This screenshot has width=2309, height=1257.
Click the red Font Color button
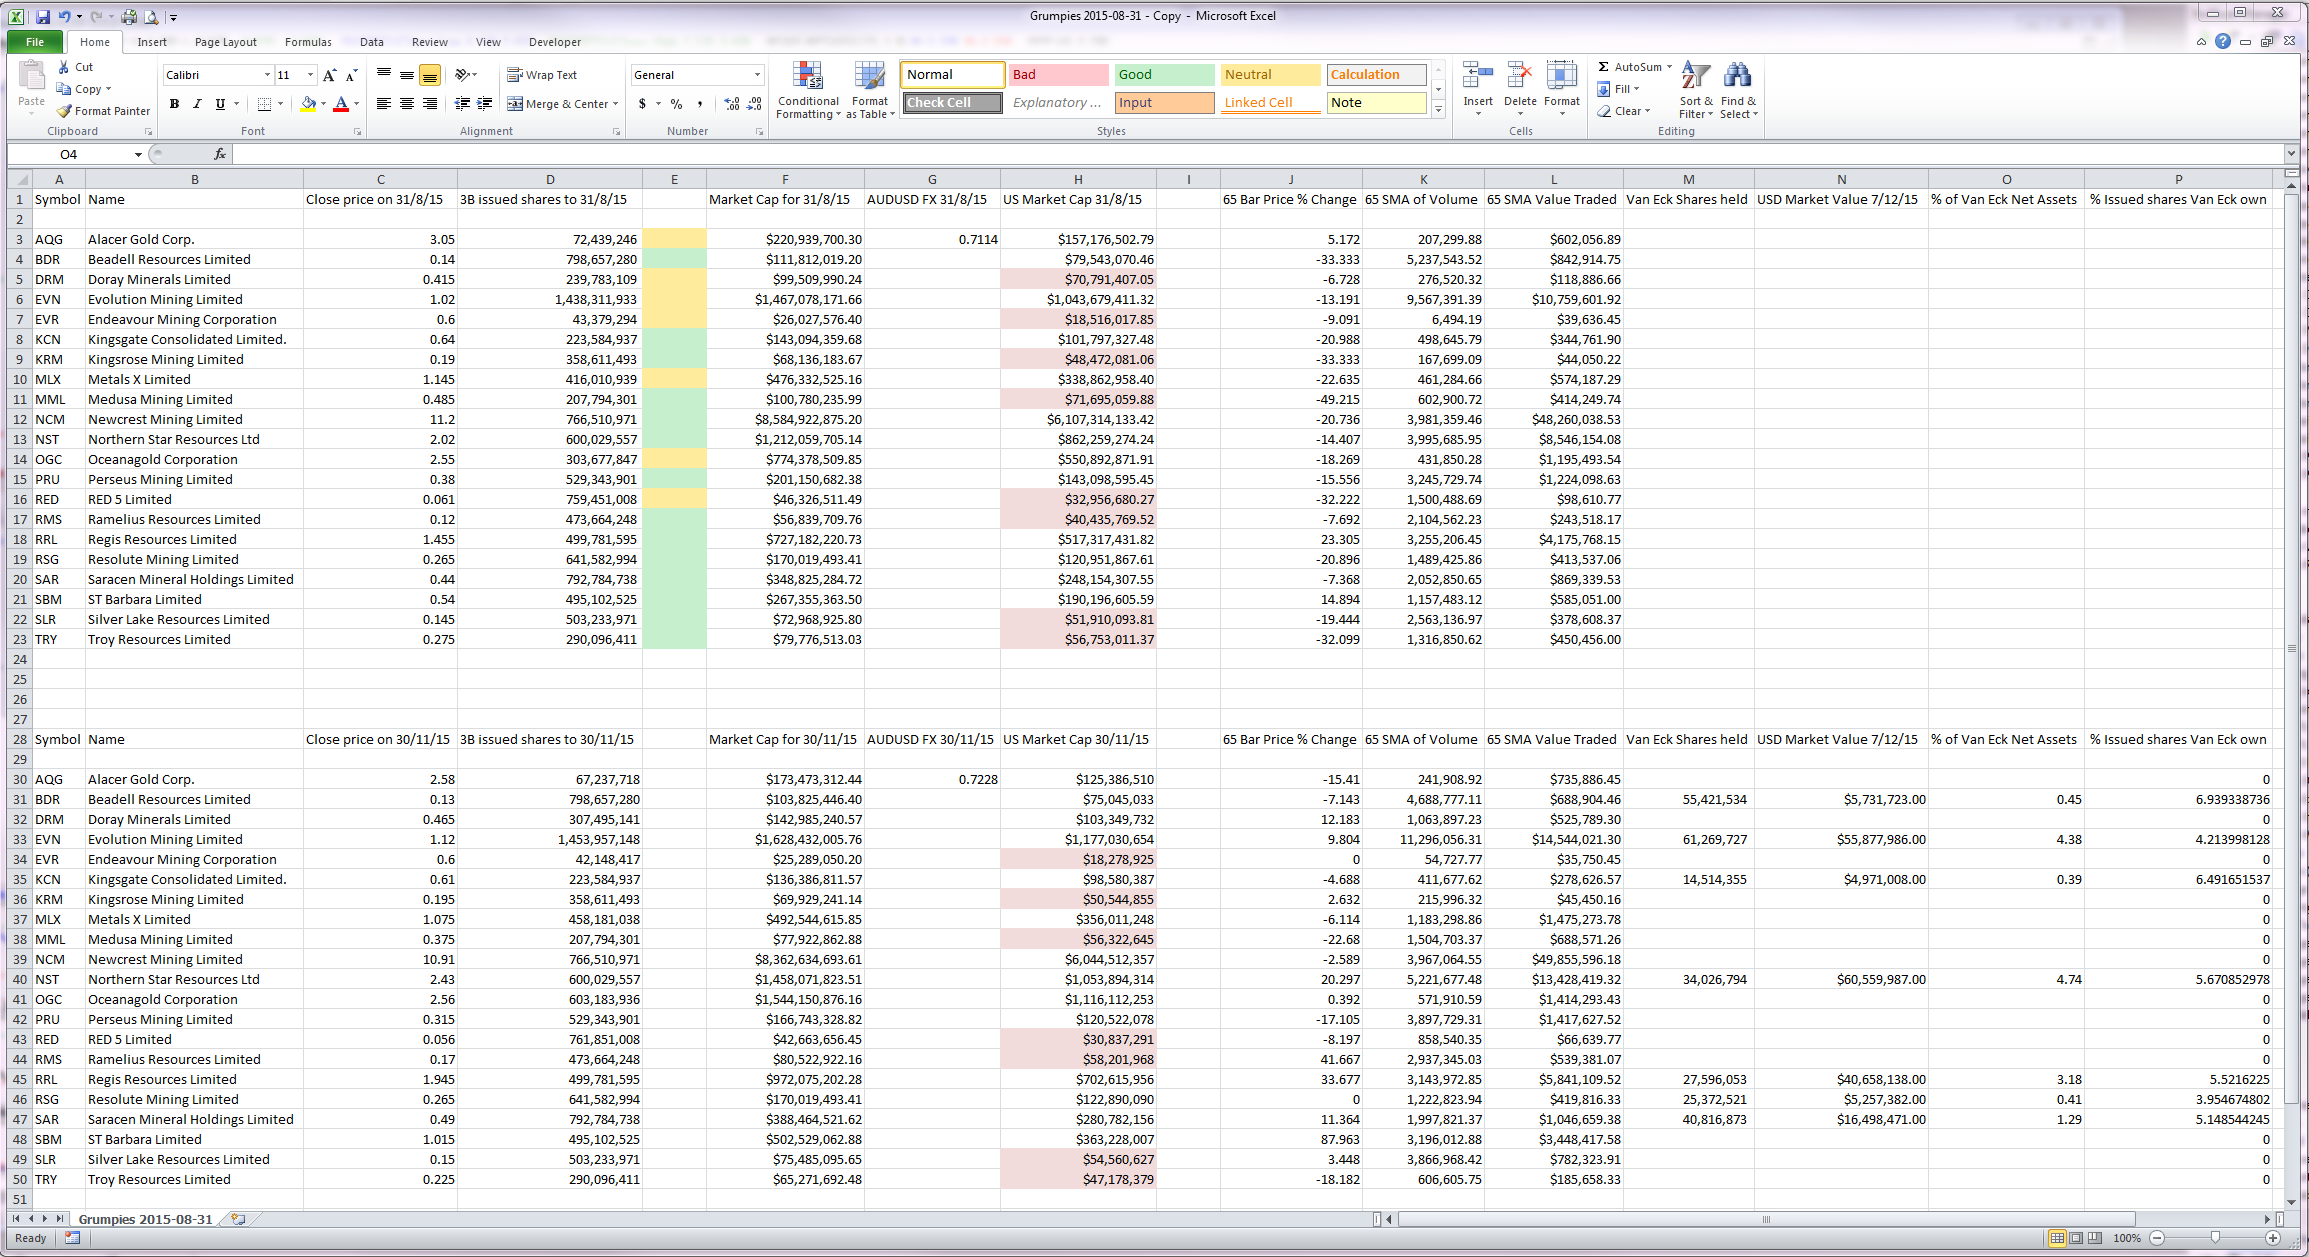pos(341,104)
